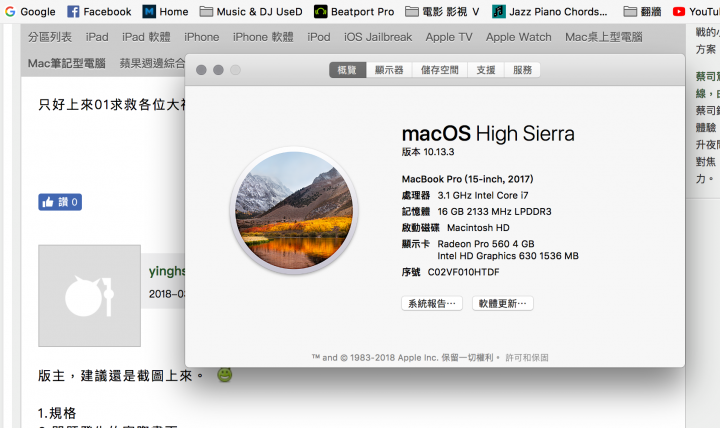This screenshot has width=720, height=428.
Task: Close the About This Mac window
Action: click(201, 70)
